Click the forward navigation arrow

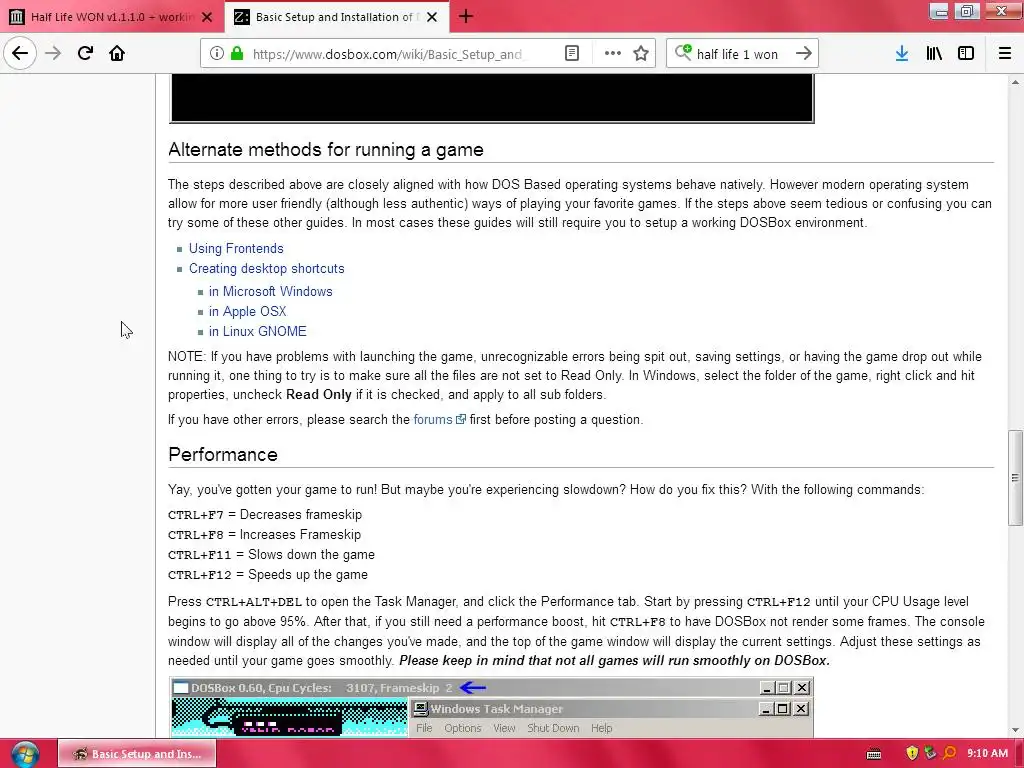coord(53,53)
